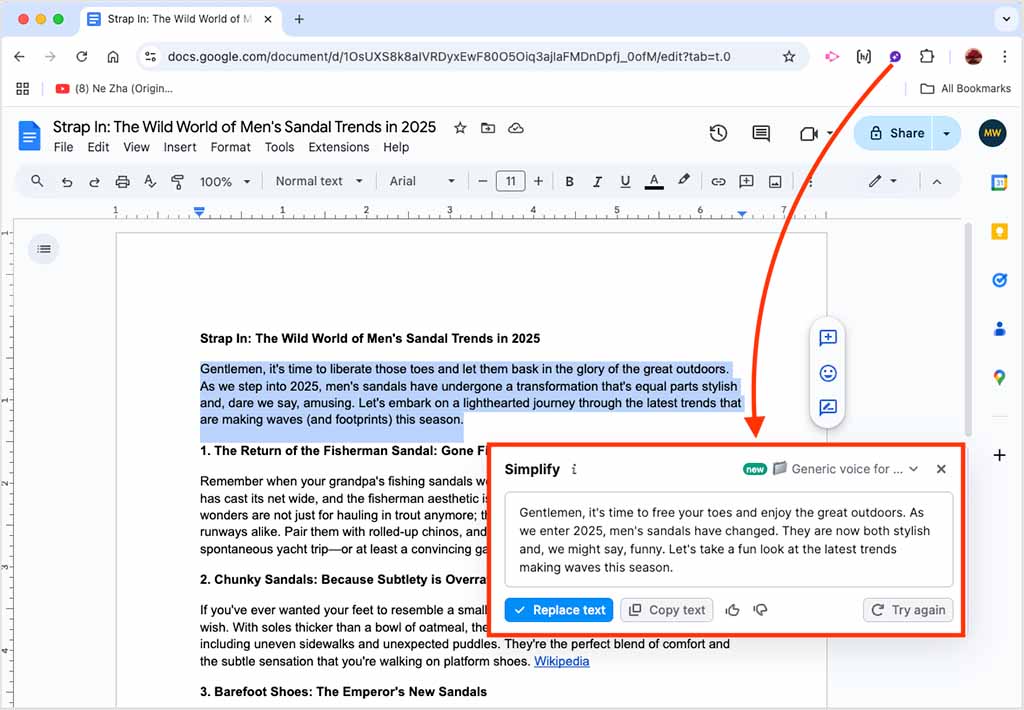
Task: Expand the Meet camera dropdown arrow
Action: 830,133
